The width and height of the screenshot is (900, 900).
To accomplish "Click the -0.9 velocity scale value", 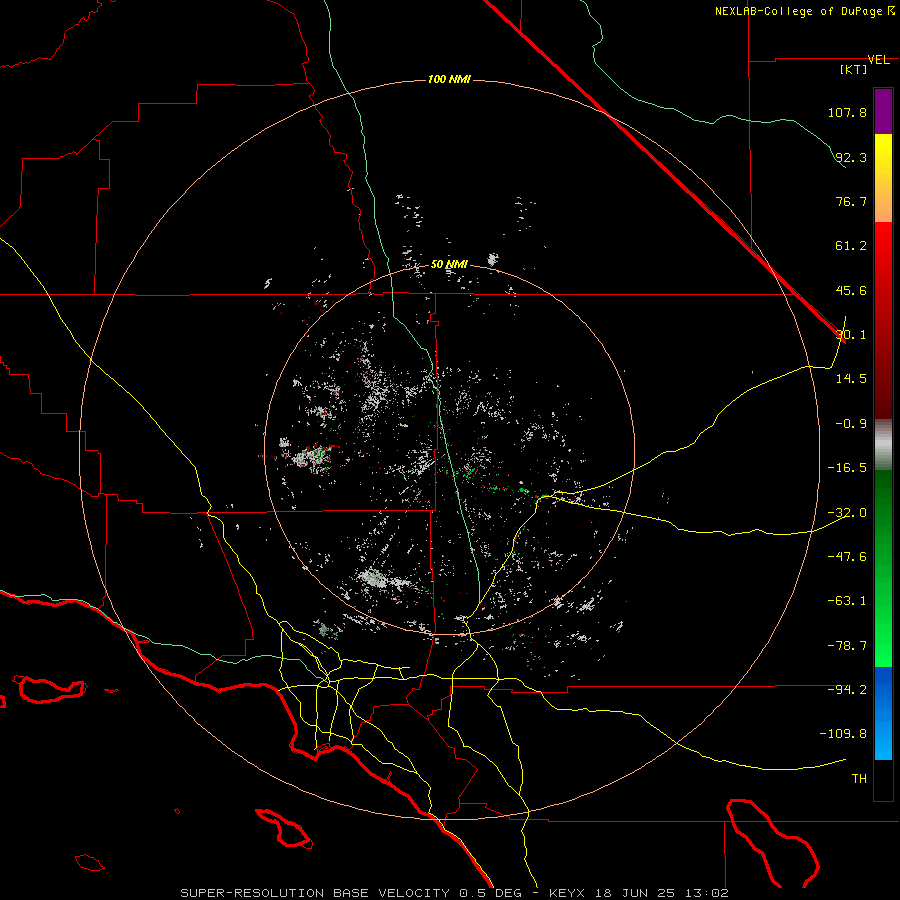I will (x=851, y=424).
